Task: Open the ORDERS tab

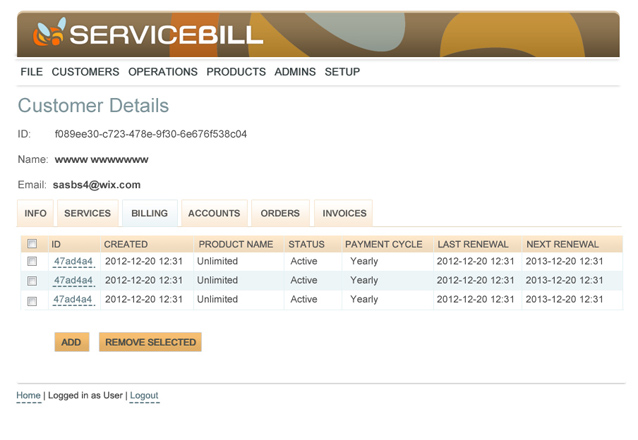Action: (280, 213)
